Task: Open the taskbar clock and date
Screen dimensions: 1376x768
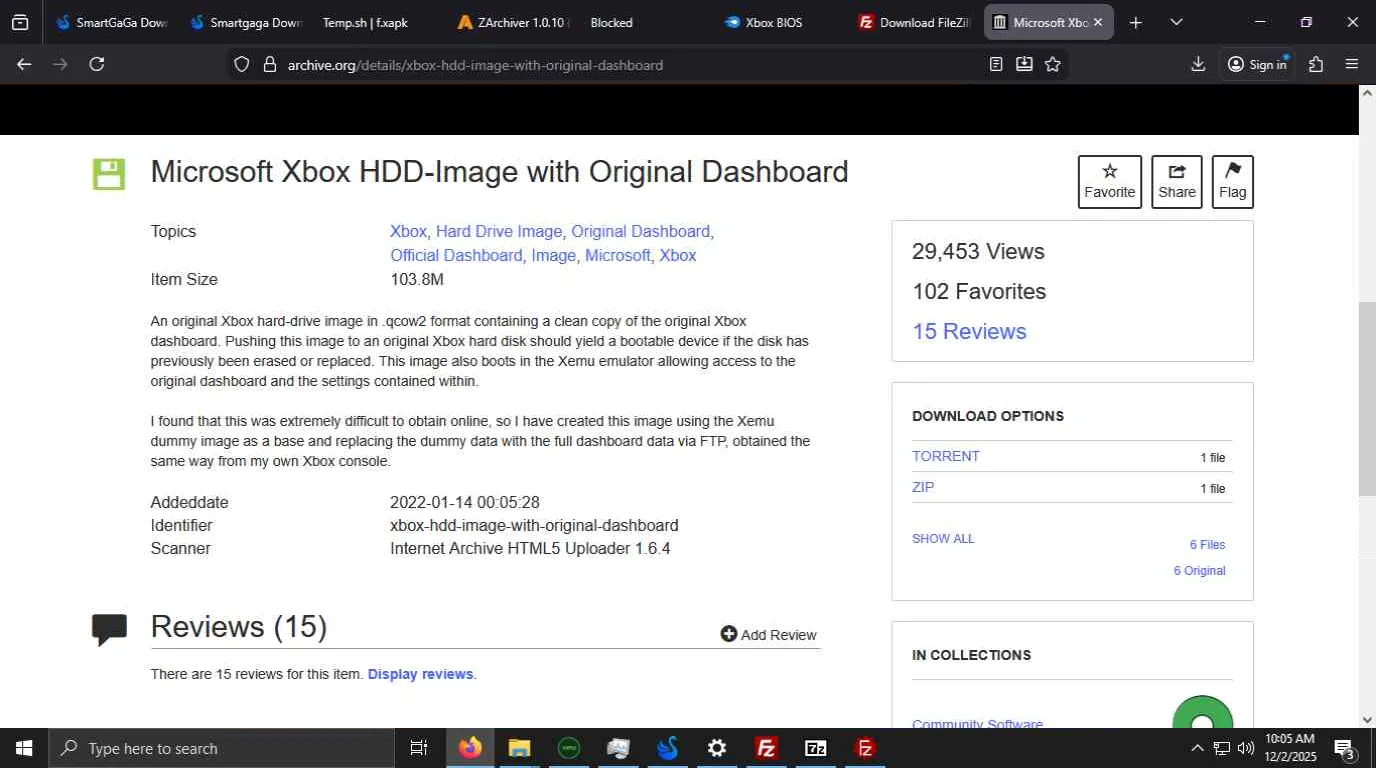Action: pyautogui.click(x=1290, y=748)
